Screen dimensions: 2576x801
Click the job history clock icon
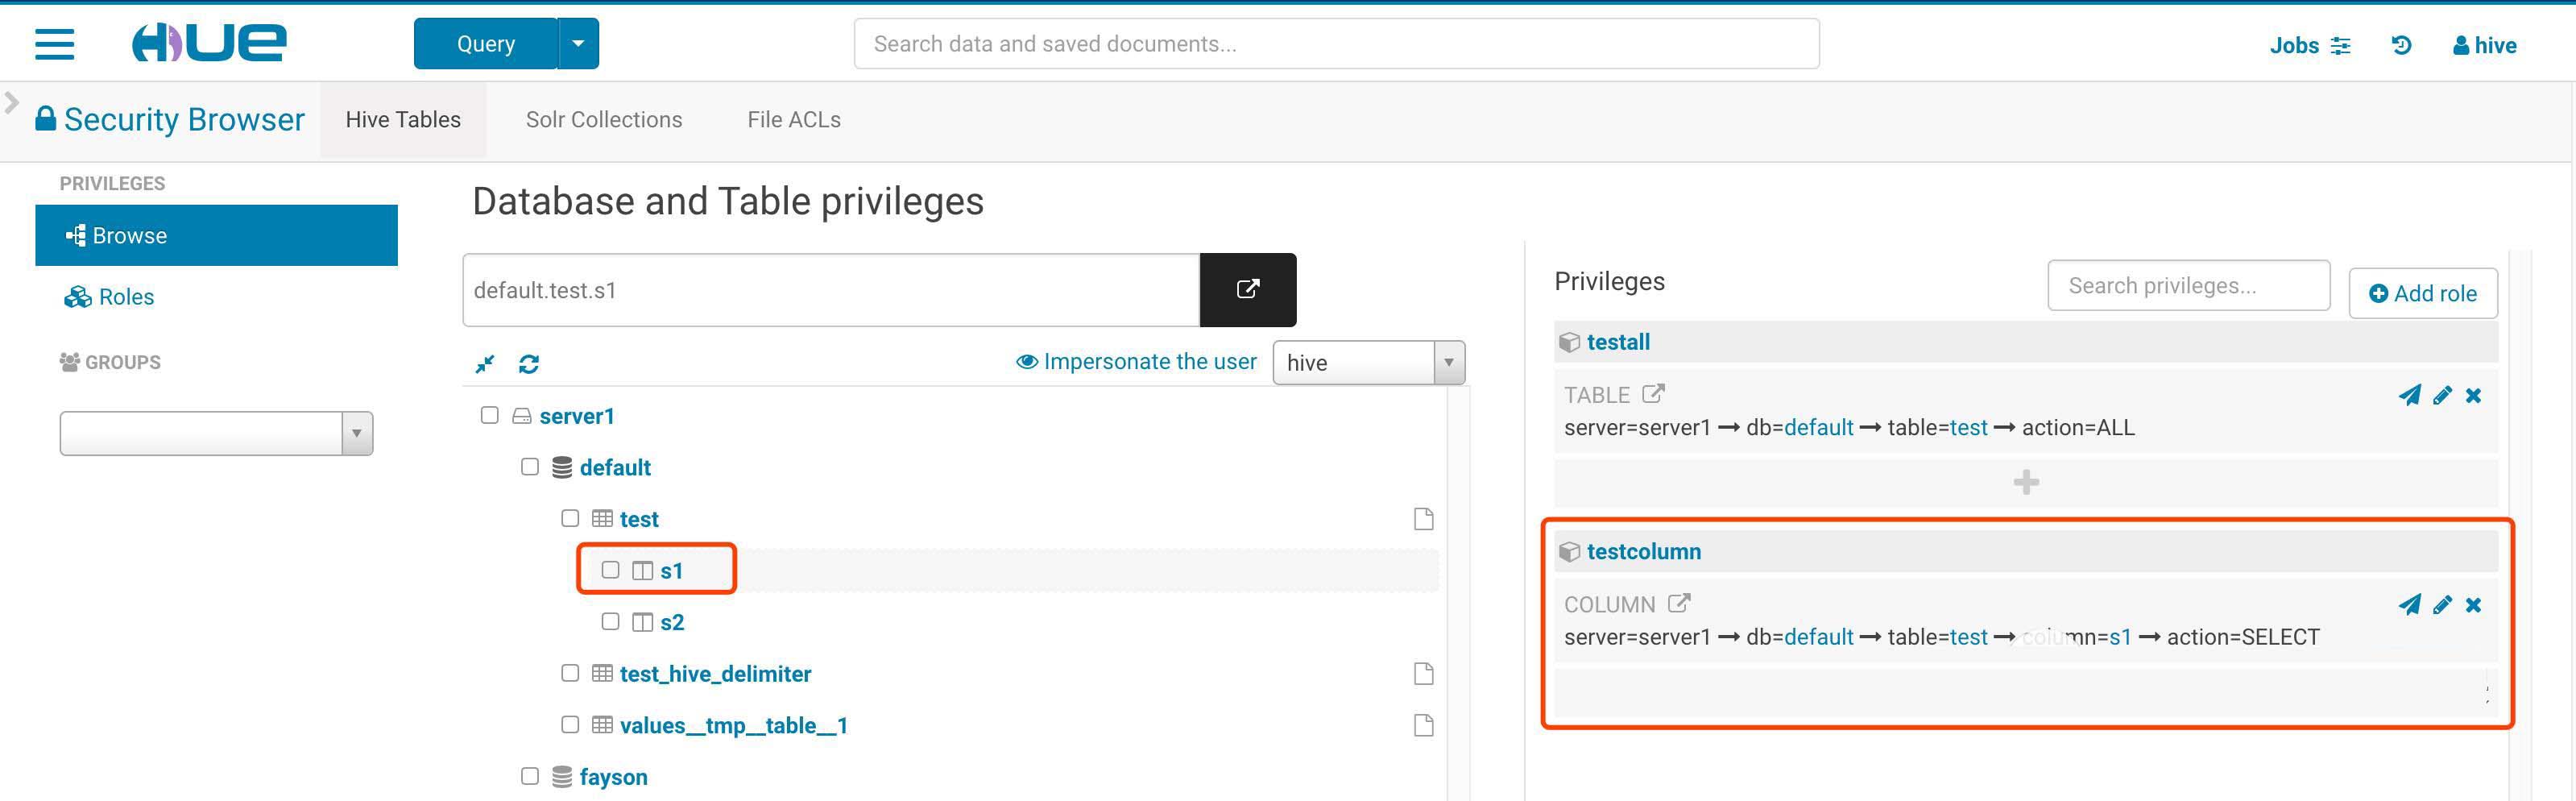(2401, 45)
